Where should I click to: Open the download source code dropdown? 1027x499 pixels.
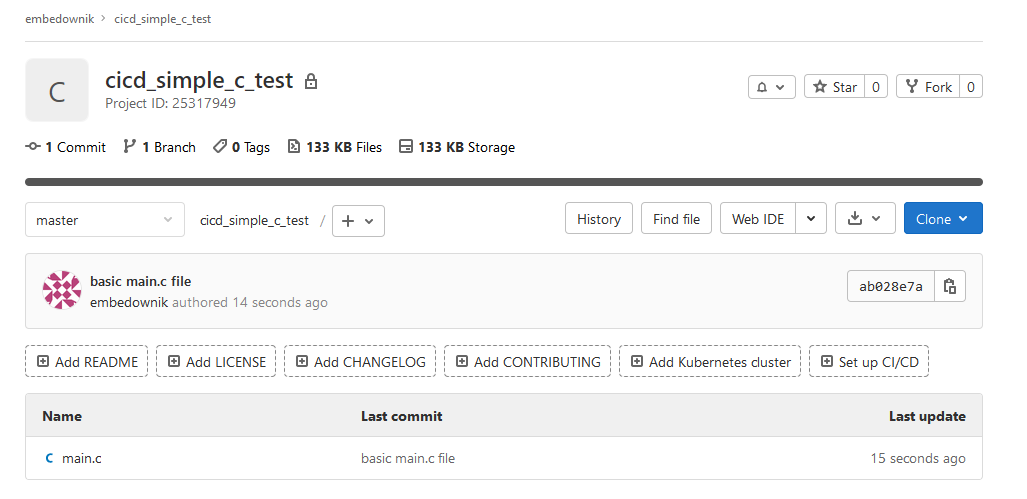[x=864, y=219]
